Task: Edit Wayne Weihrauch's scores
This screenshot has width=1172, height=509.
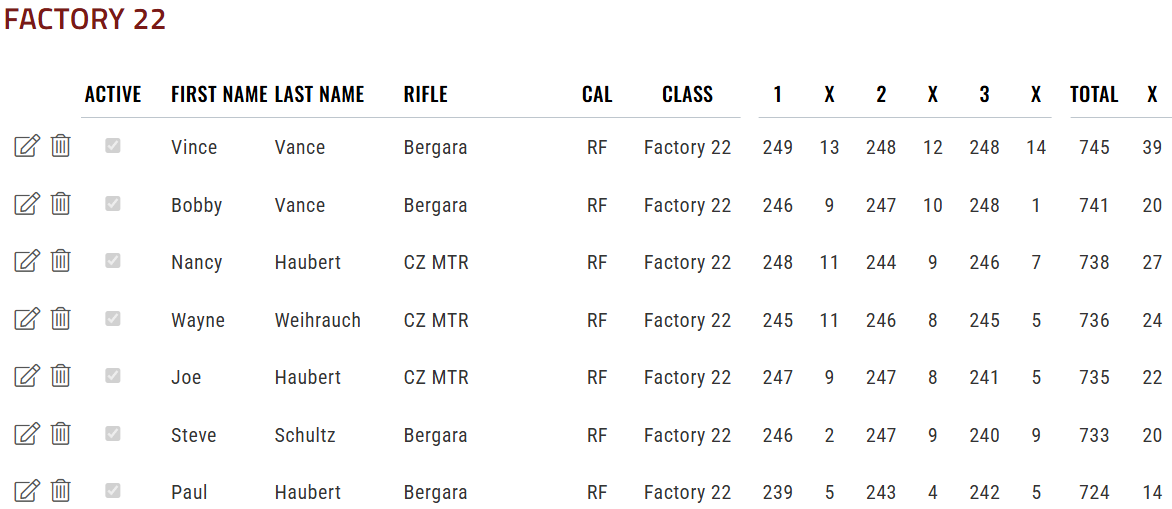Action: pyautogui.click(x=27, y=319)
